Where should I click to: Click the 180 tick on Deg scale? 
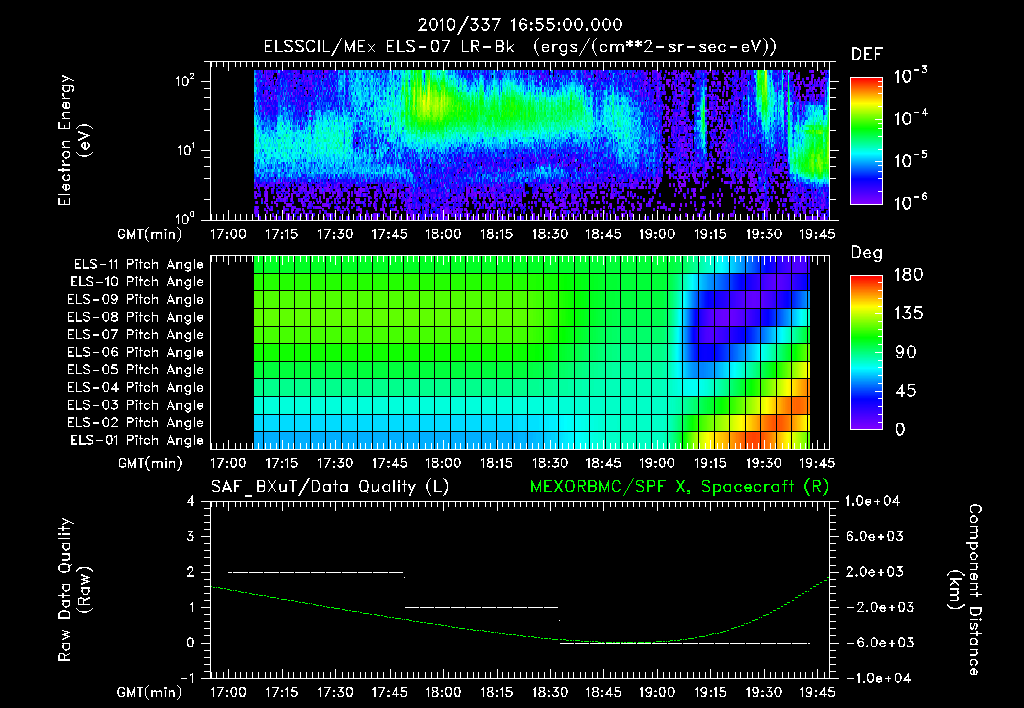[908, 275]
